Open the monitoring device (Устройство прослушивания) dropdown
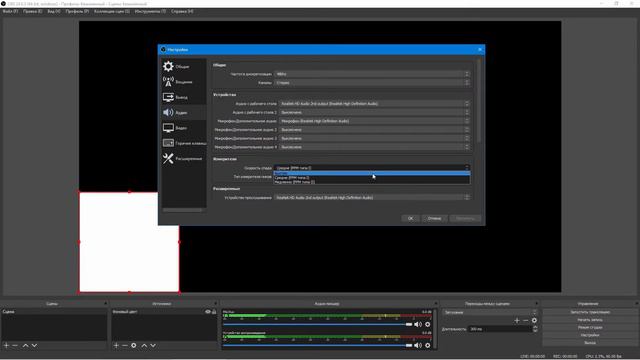Image resolution: width=640 pixels, height=360 pixels. [372, 198]
